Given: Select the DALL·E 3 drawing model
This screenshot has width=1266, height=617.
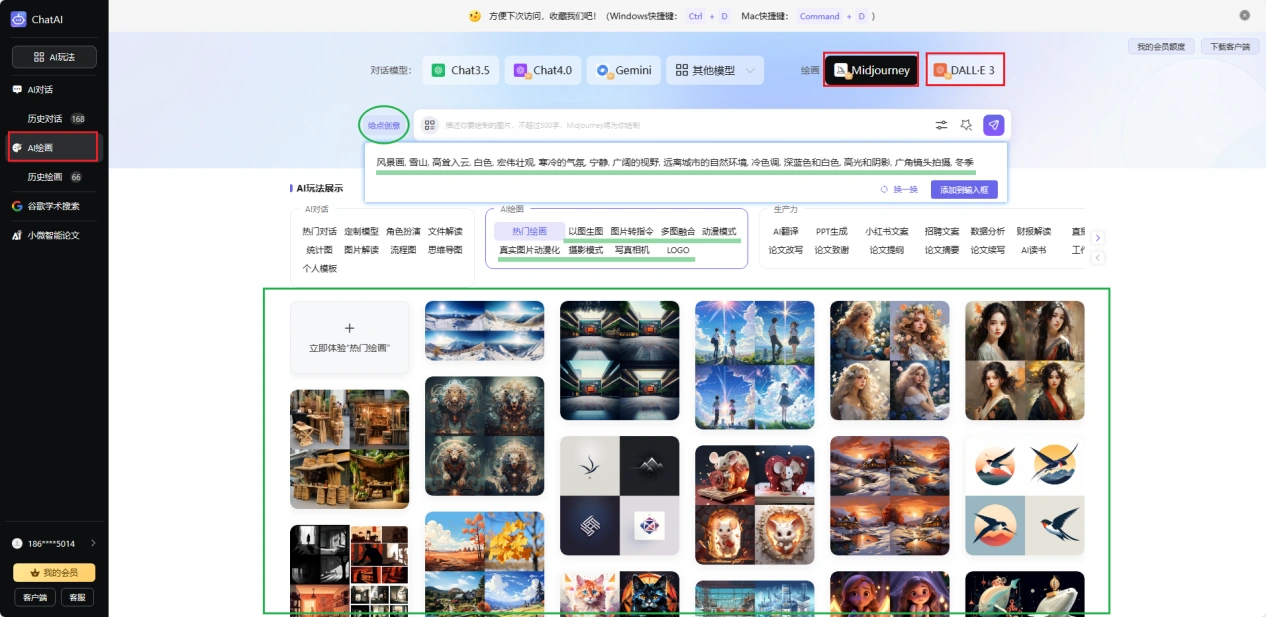Looking at the screenshot, I should (x=965, y=70).
